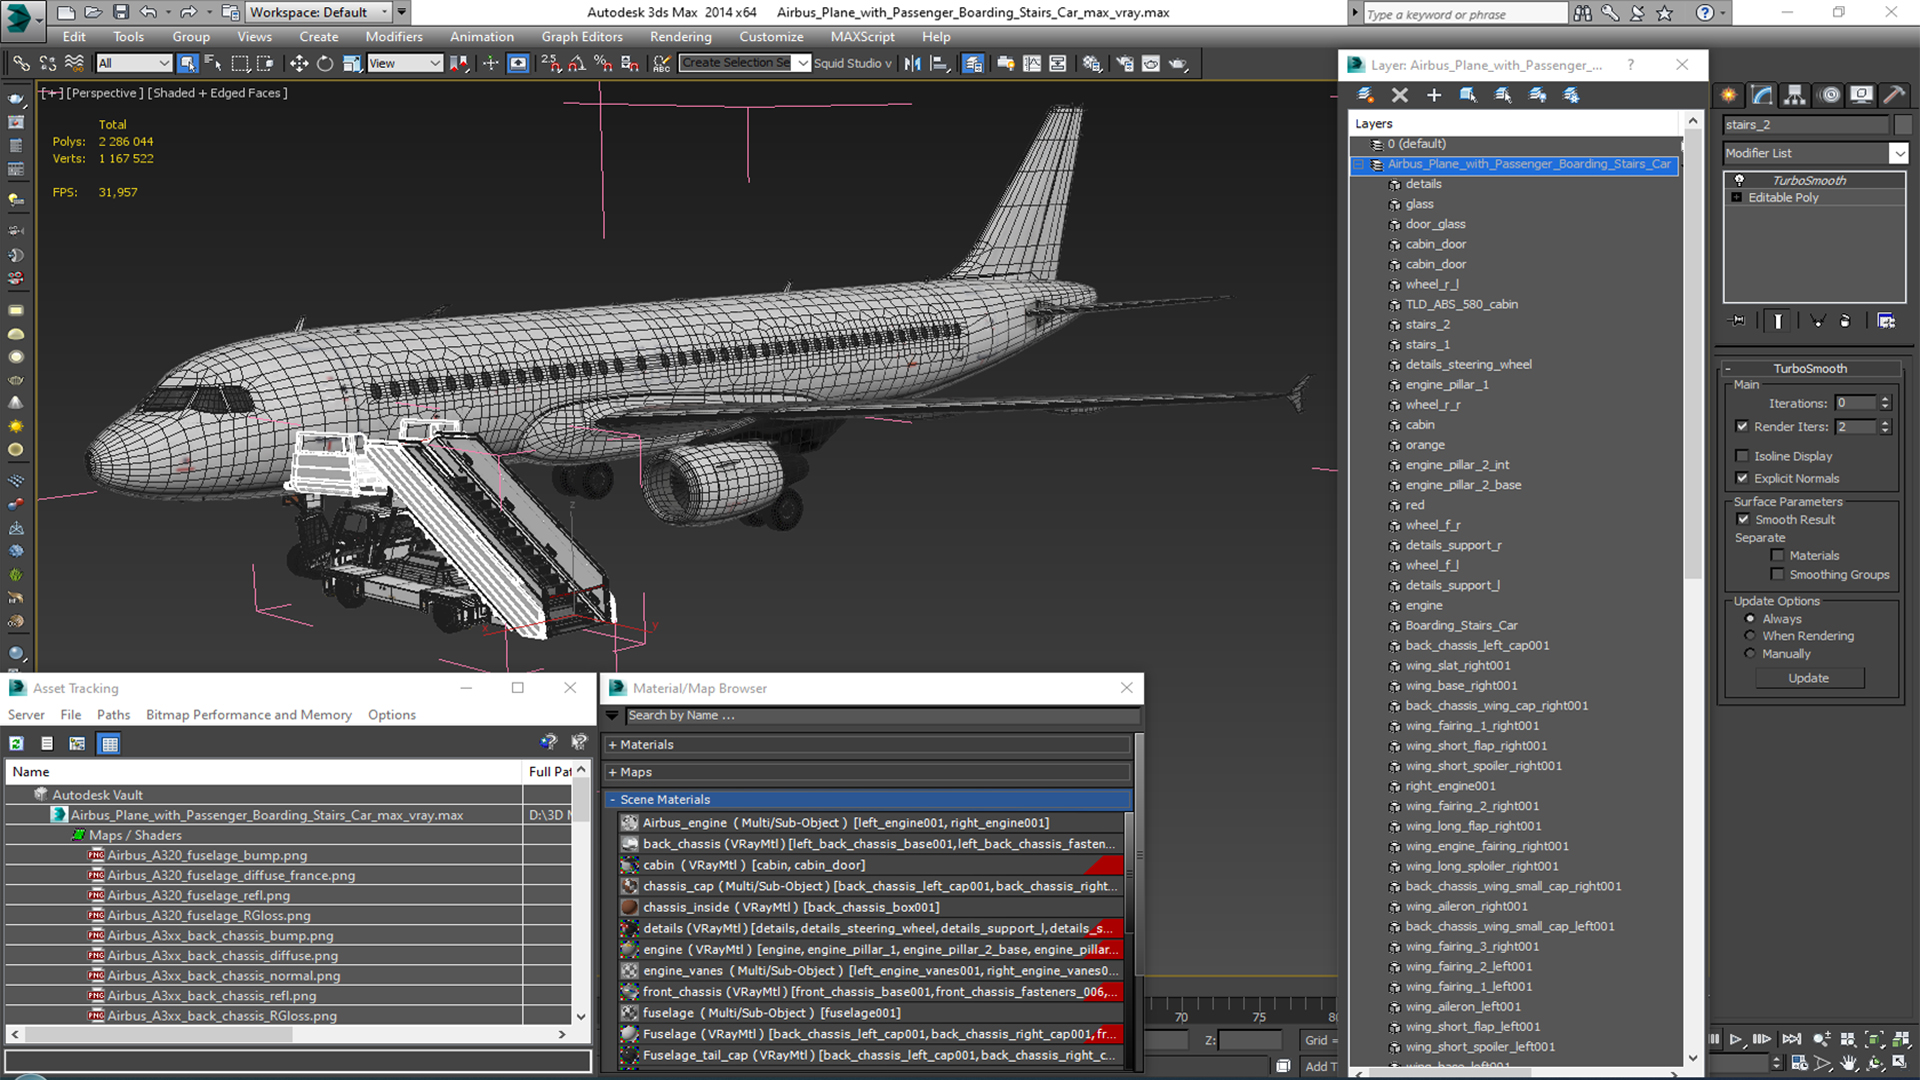The height and width of the screenshot is (1080, 1920).
Task: Open the Rendering menu
Action: click(x=681, y=36)
